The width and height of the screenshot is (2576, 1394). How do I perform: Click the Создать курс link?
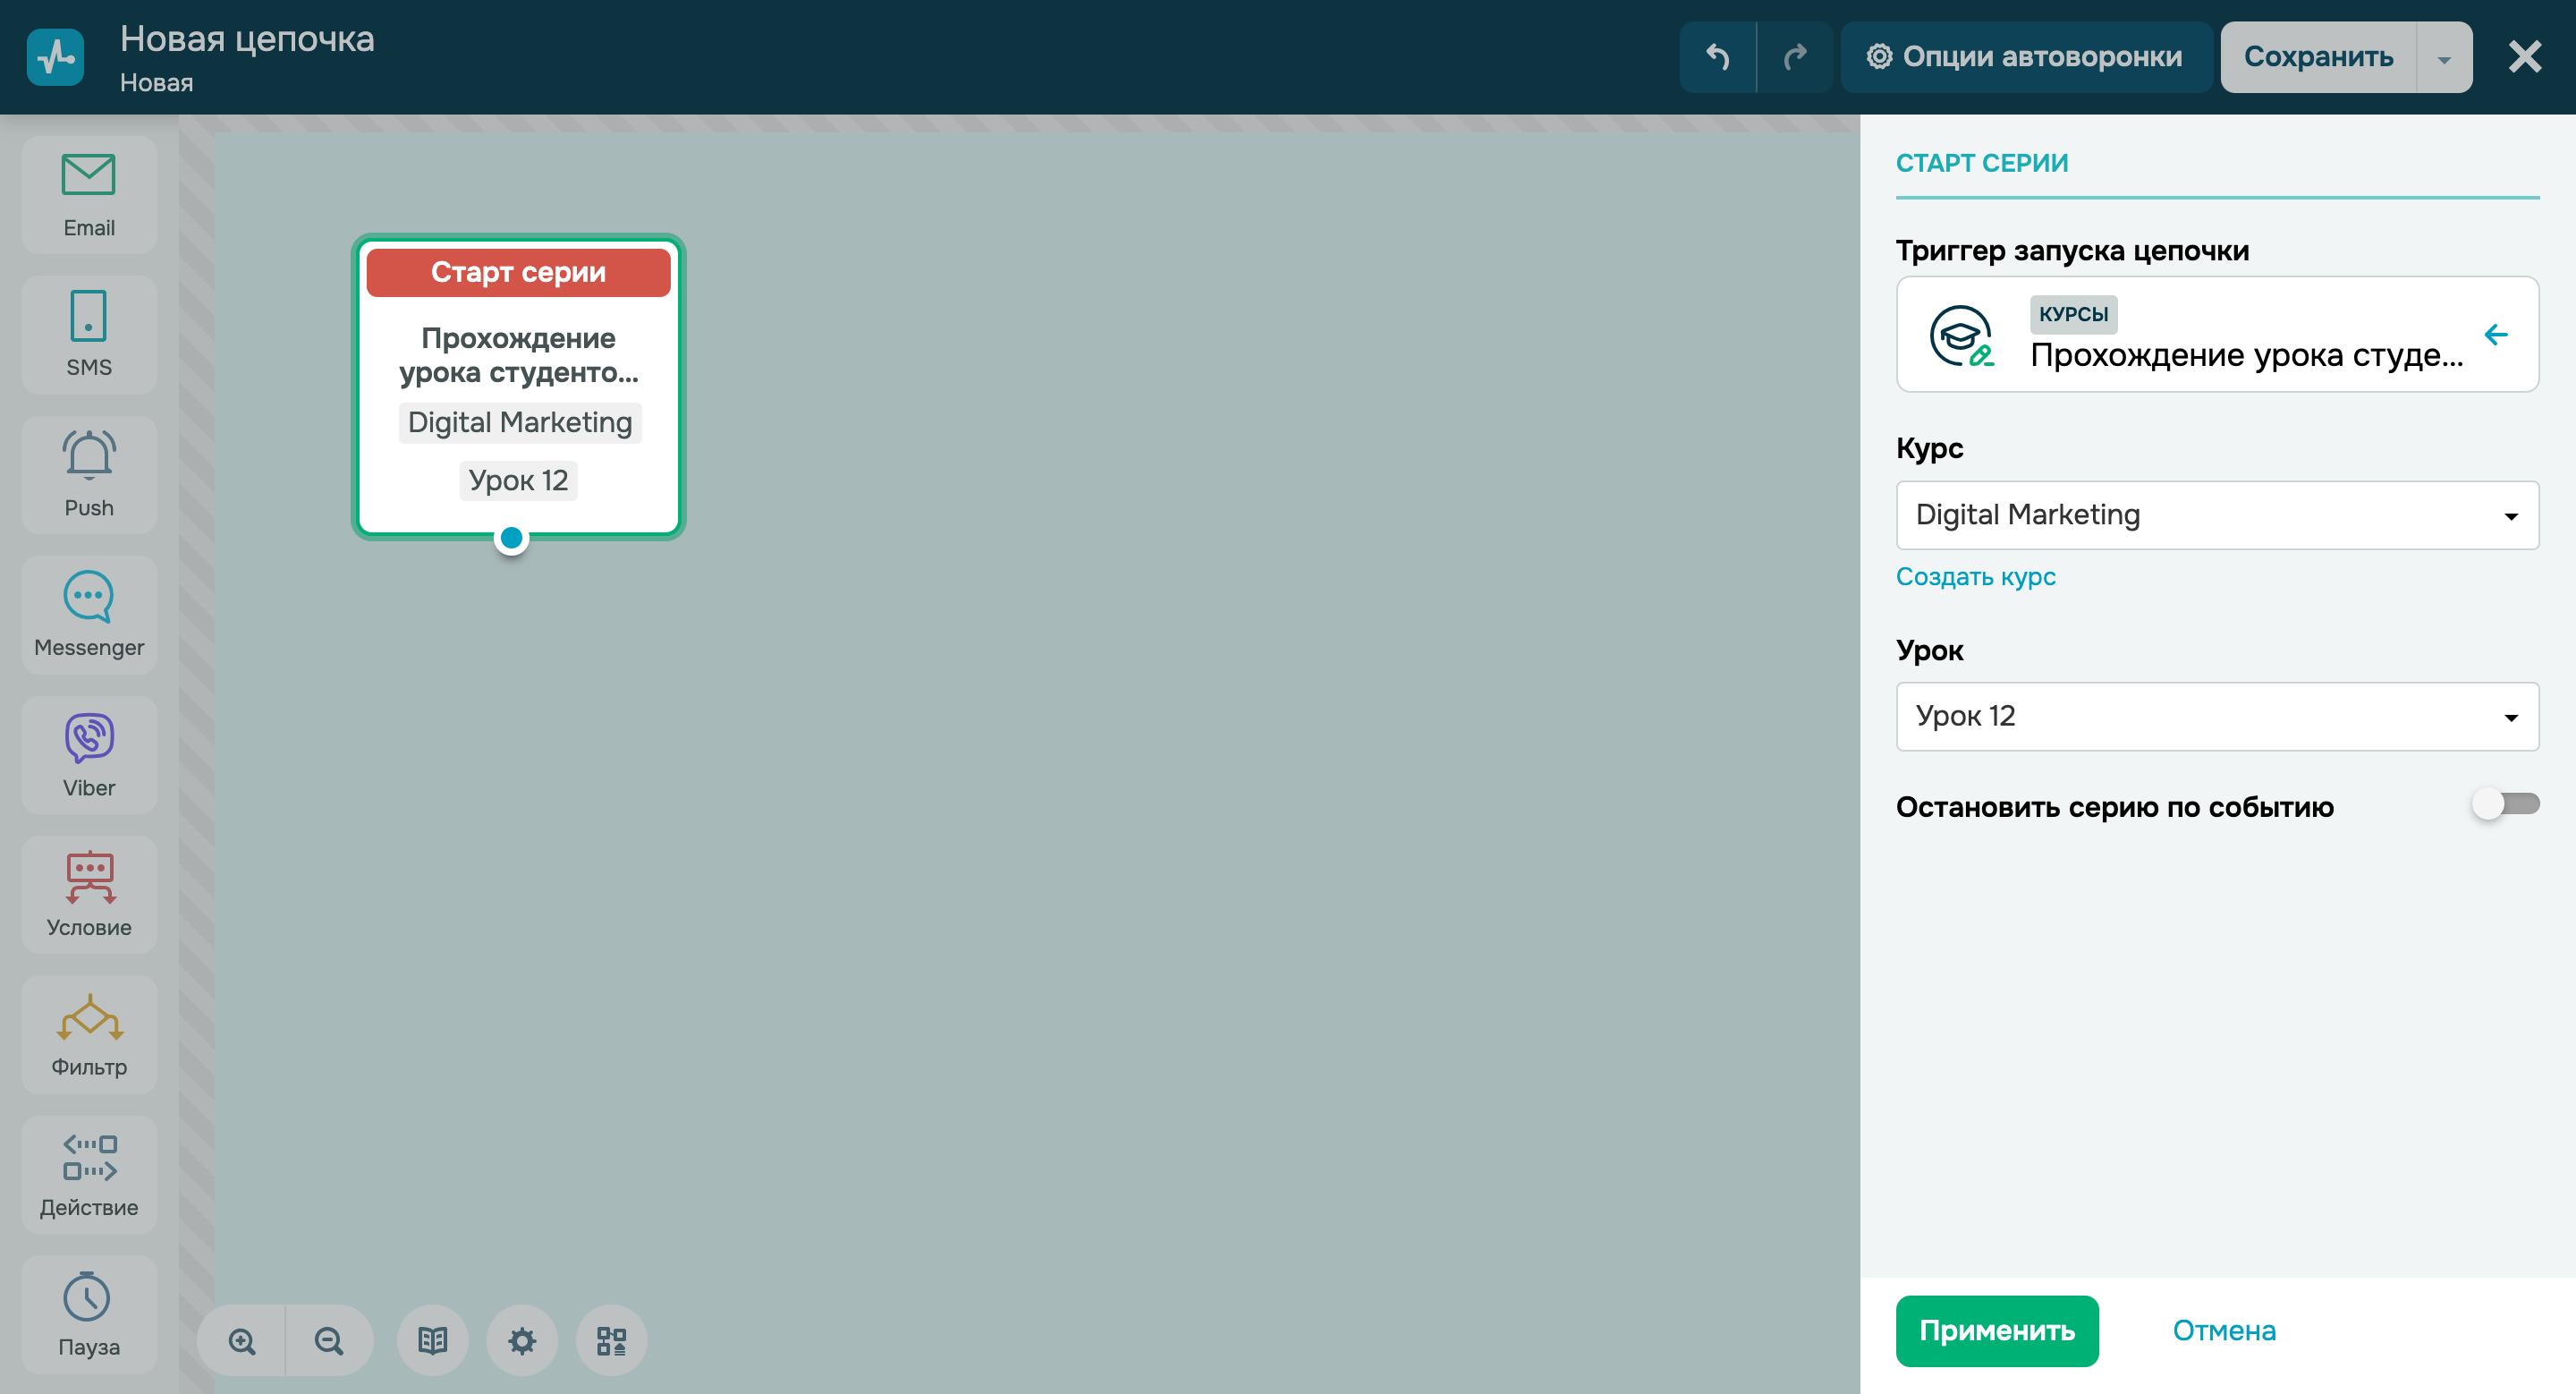(1975, 576)
